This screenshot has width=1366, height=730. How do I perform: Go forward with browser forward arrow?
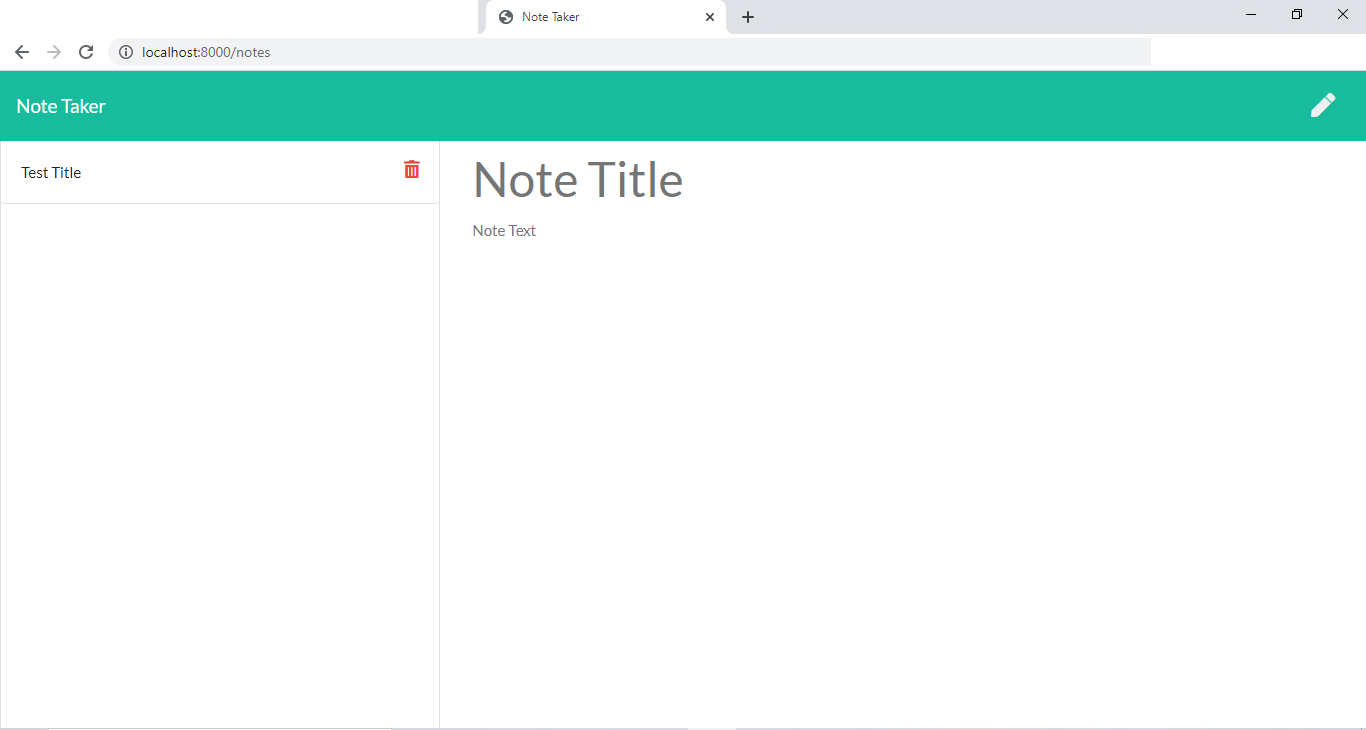[x=54, y=52]
